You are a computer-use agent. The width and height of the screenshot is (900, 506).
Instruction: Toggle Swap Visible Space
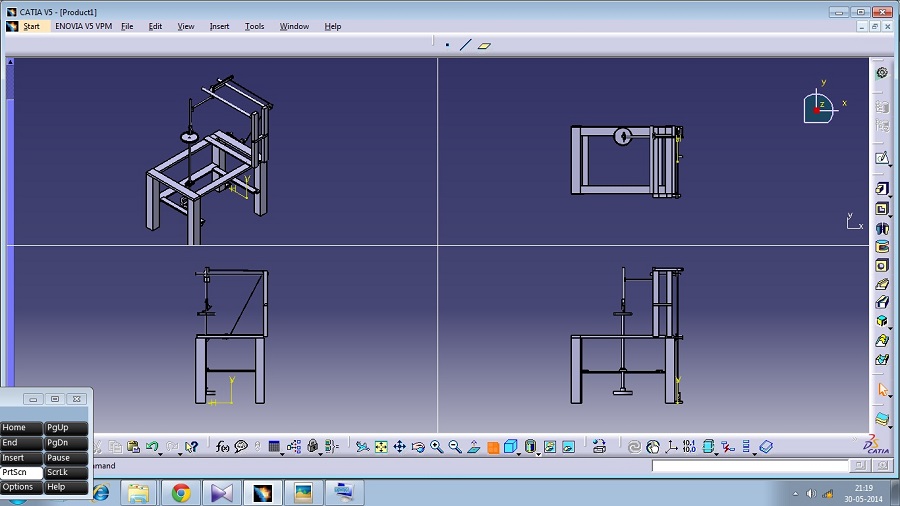pyautogui.click(x=568, y=447)
